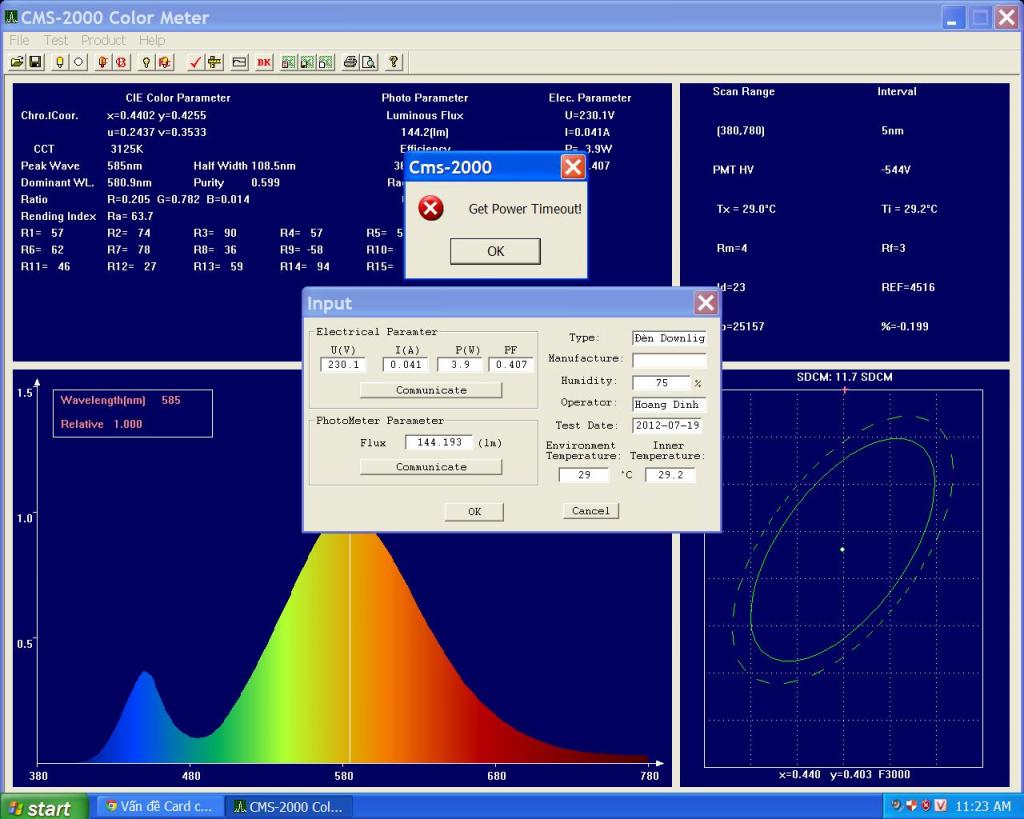Click the red error icon in Cms-2000 dialog
This screenshot has height=819, width=1024.
pyautogui.click(x=431, y=208)
